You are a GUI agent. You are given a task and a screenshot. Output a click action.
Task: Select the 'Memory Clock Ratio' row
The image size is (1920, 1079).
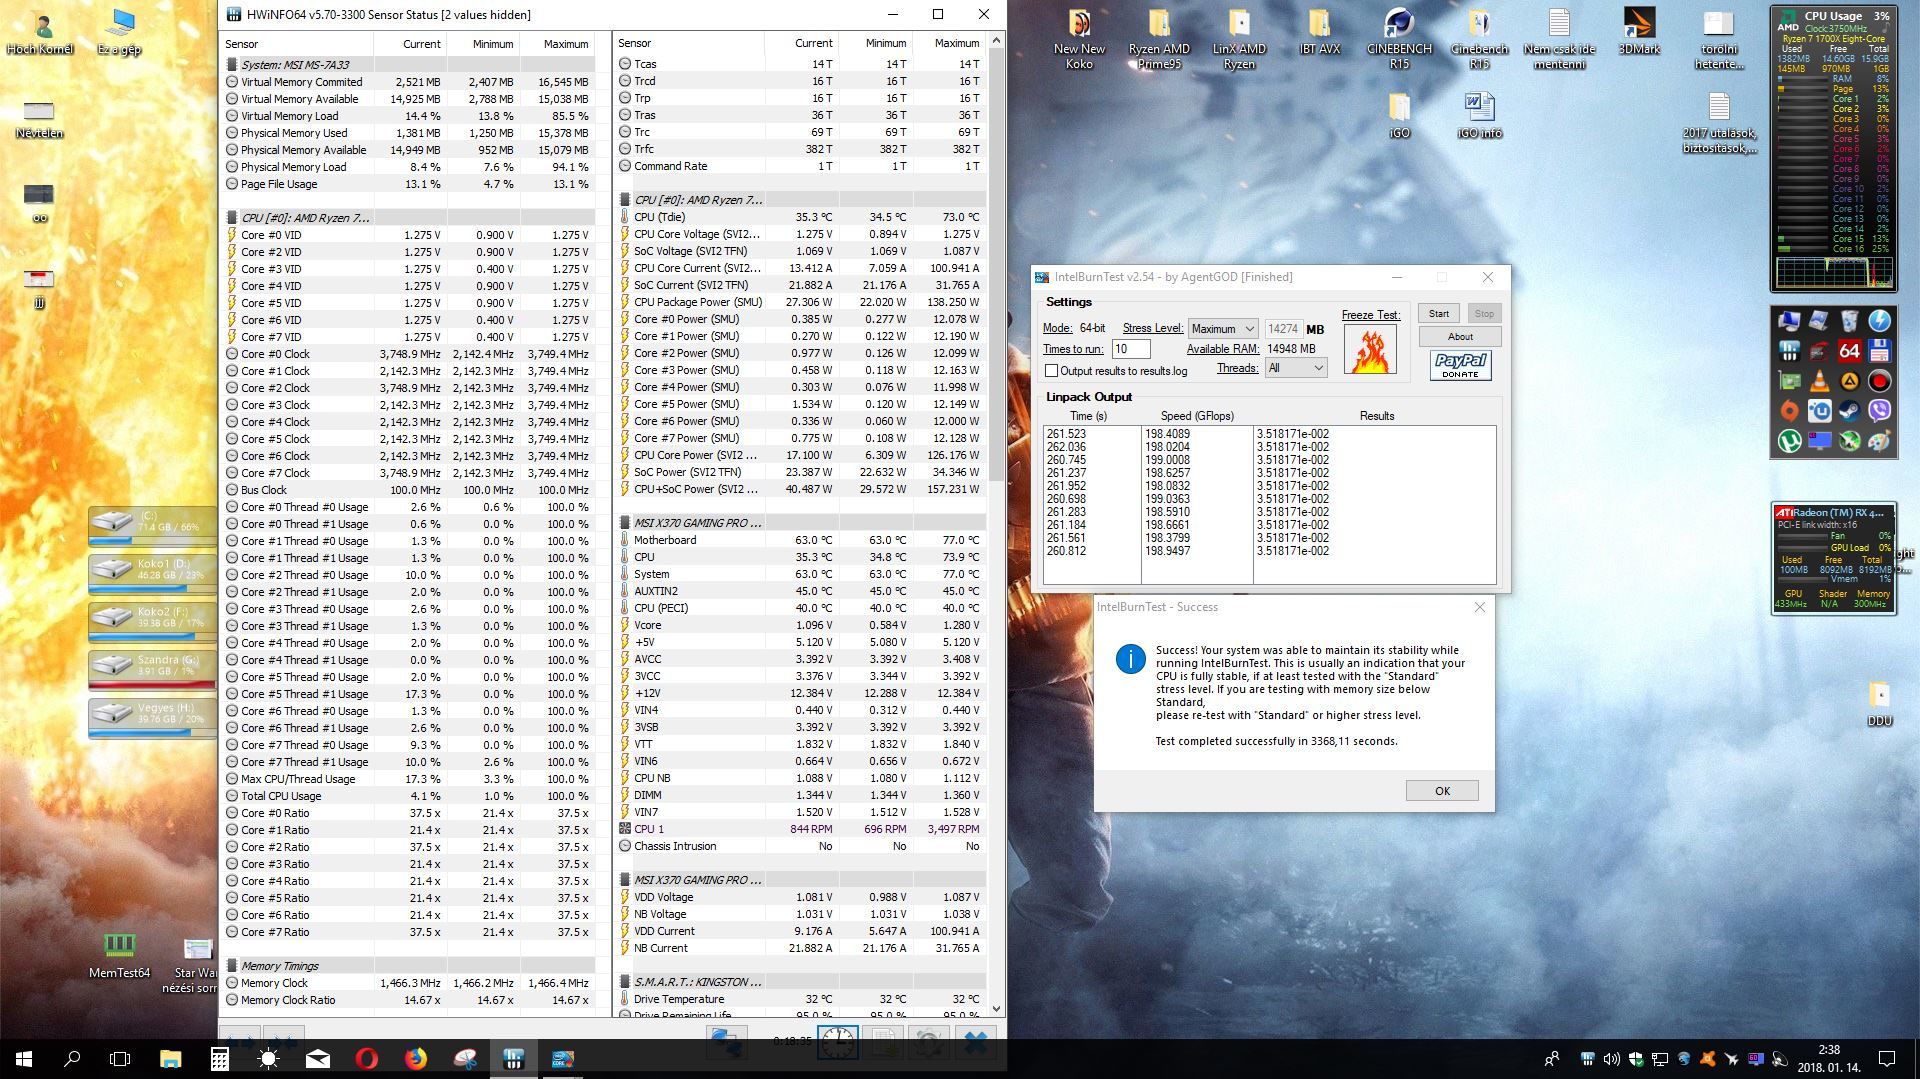(407, 1000)
